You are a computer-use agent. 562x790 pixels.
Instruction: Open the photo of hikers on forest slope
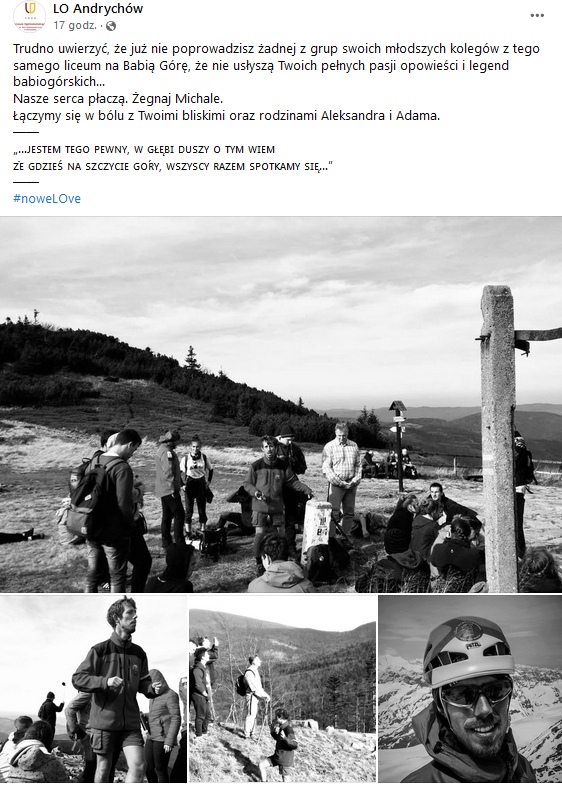(283, 689)
